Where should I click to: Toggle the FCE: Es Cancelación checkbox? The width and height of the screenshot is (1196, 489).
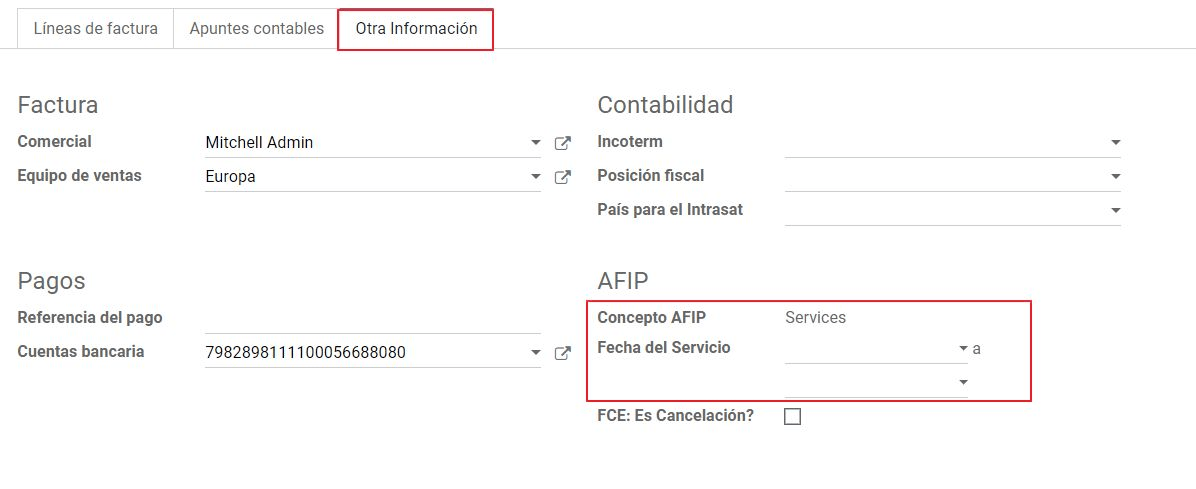tap(793, 417)
